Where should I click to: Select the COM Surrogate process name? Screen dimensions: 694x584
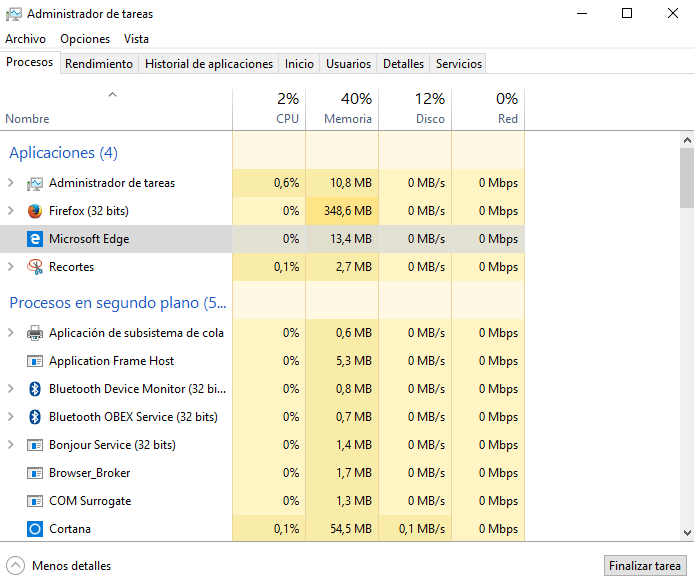[90, 501]
